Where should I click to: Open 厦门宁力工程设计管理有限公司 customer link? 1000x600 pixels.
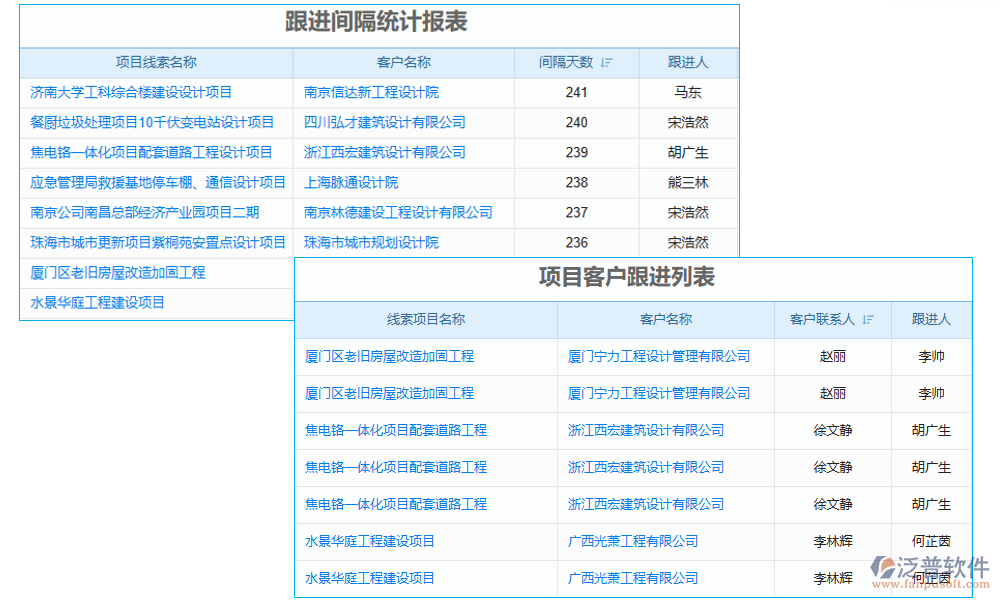[657, 356]
